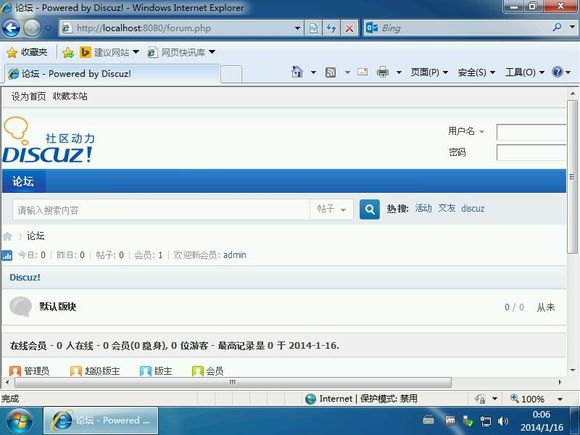Click the 会员 legend icon
Viewport: 580px width, 435px height.
tap(198, 371)
